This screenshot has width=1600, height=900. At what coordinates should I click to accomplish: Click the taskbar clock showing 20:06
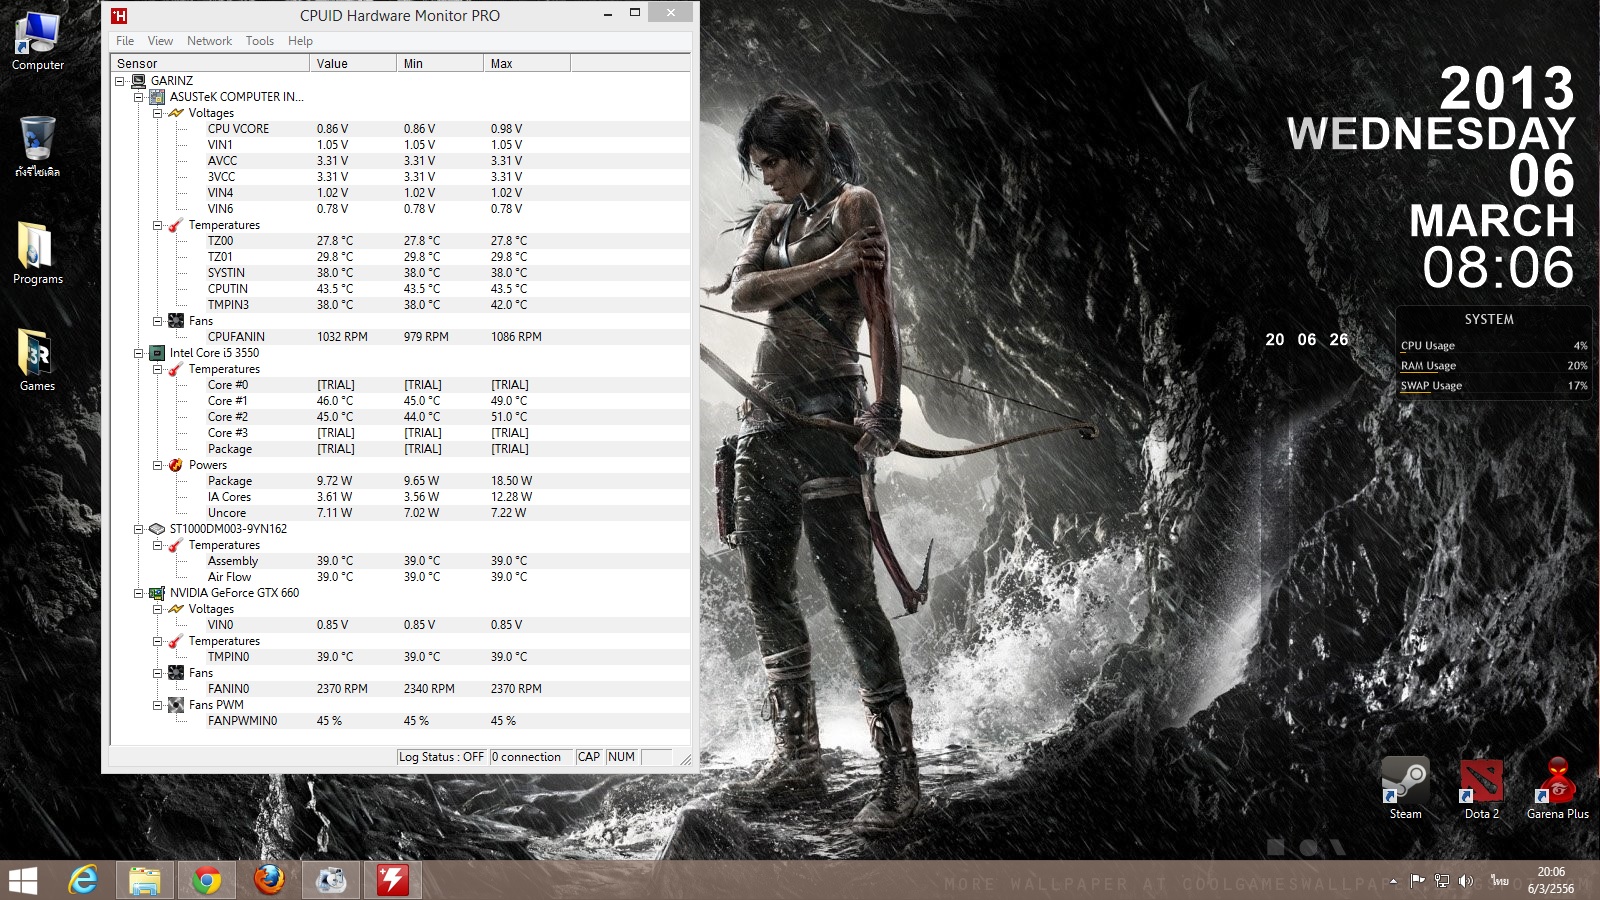coord(1551,880)
